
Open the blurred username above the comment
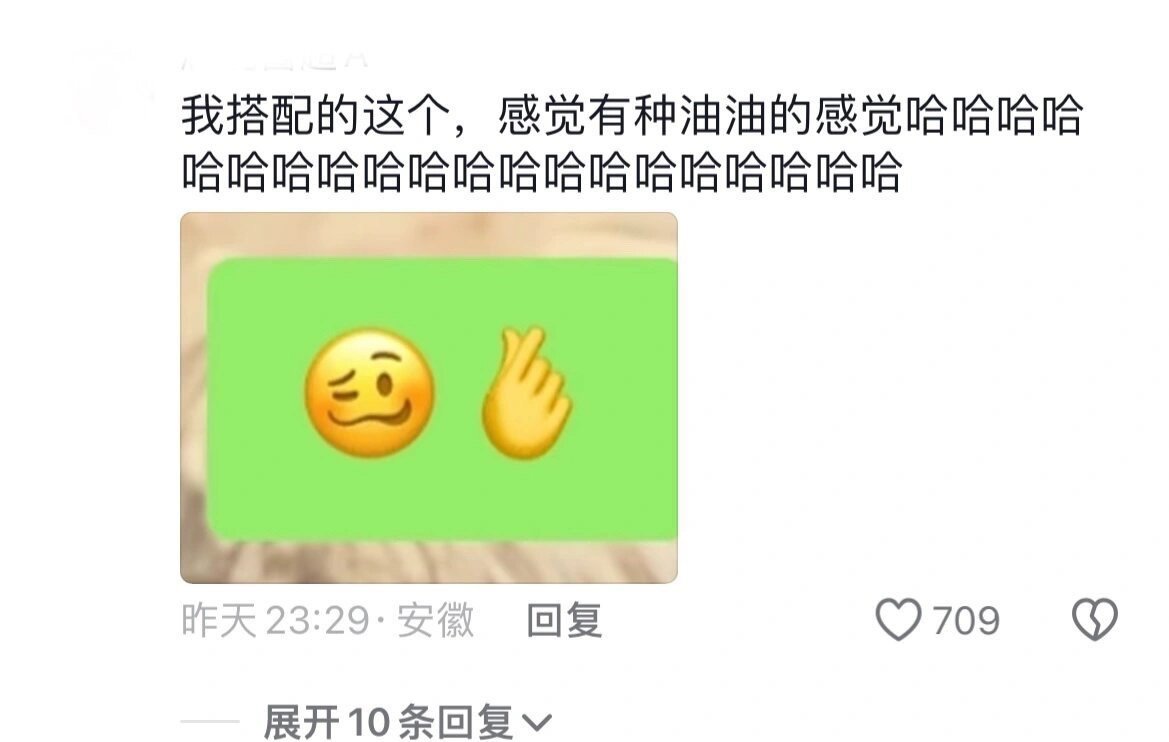pos(276,59)
